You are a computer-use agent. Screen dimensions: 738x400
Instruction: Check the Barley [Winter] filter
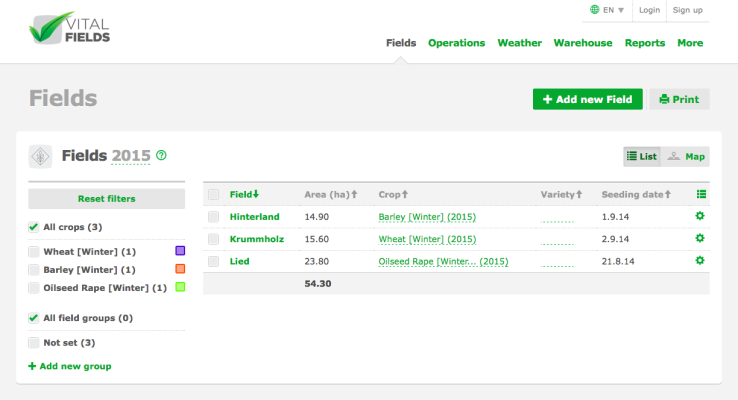click(x=33, y=270)
